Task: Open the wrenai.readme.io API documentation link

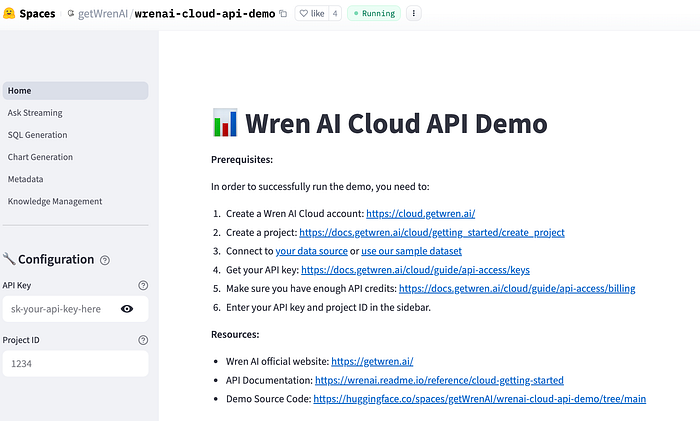Action: pos(439,380)
